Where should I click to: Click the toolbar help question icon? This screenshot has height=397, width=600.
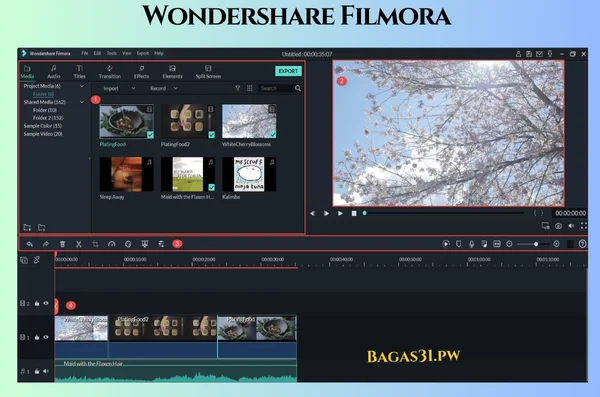[x=582, y=244]
